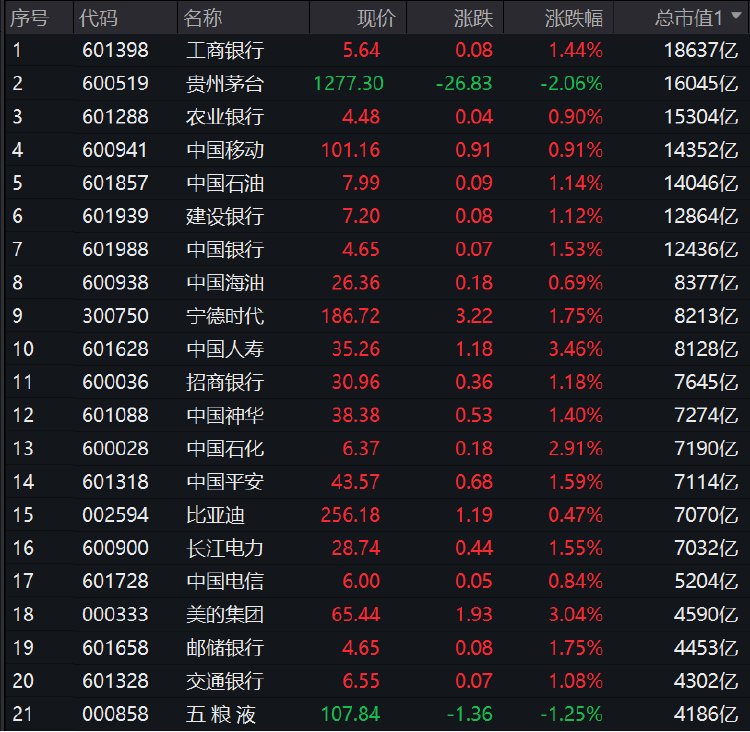Click percent change 3.46% for 中国人寿
This screenshot has width=750, height=732.
(x=575, y=349)
